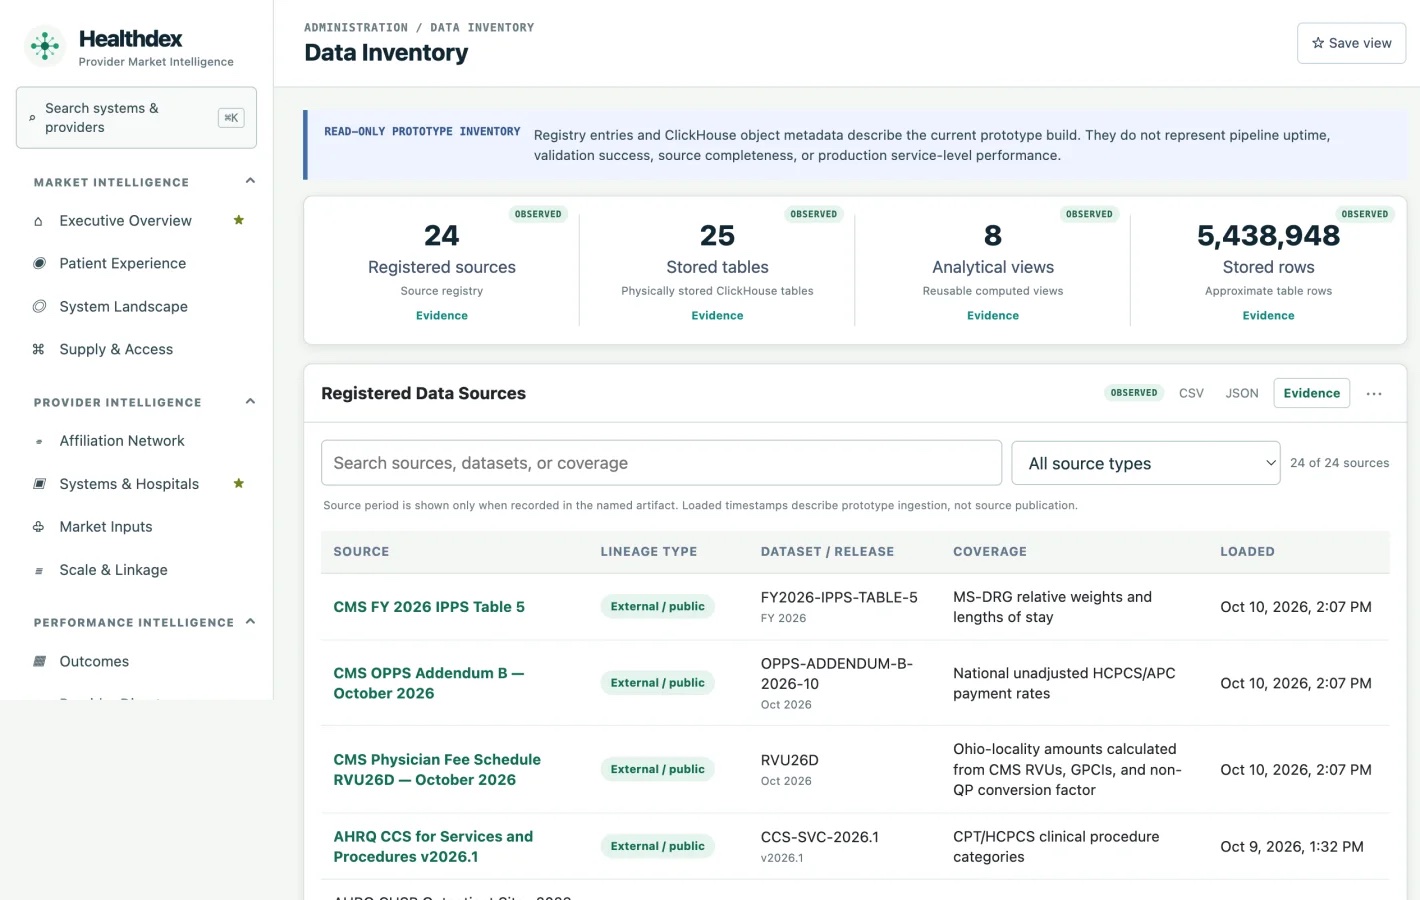Image resolution: width=1420 pixels, height=900 pixels.
Task: Collapse the Provider Intelligence section
Action: 250,402
